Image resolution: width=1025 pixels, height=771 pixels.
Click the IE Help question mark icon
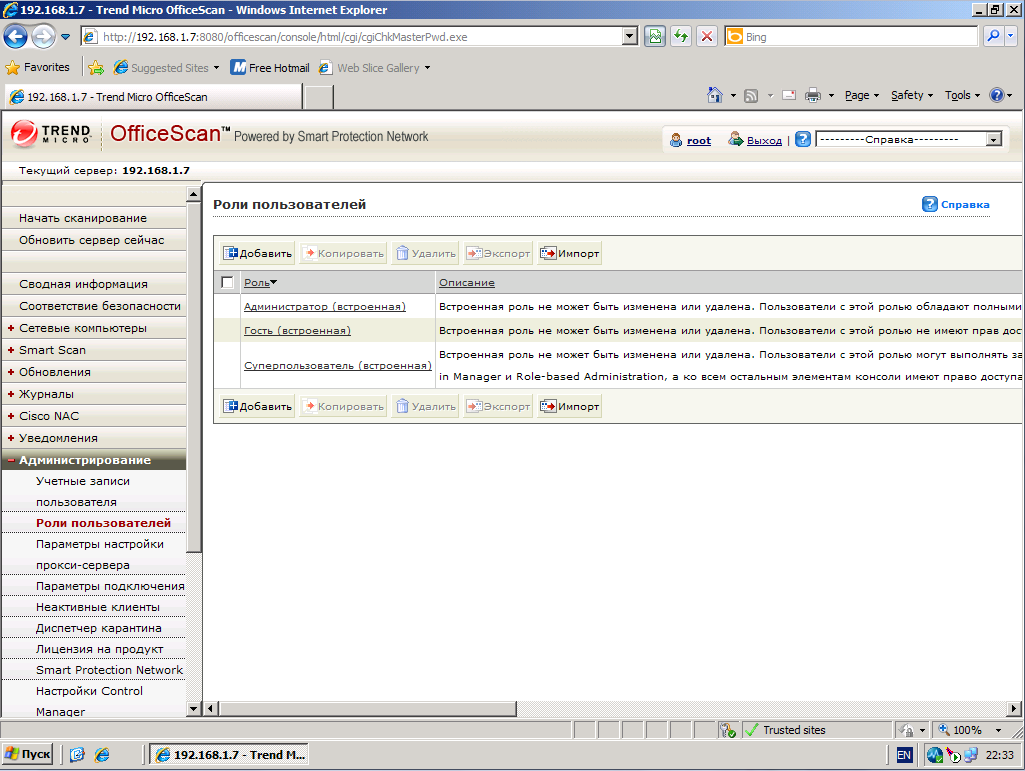click(996, 95)
